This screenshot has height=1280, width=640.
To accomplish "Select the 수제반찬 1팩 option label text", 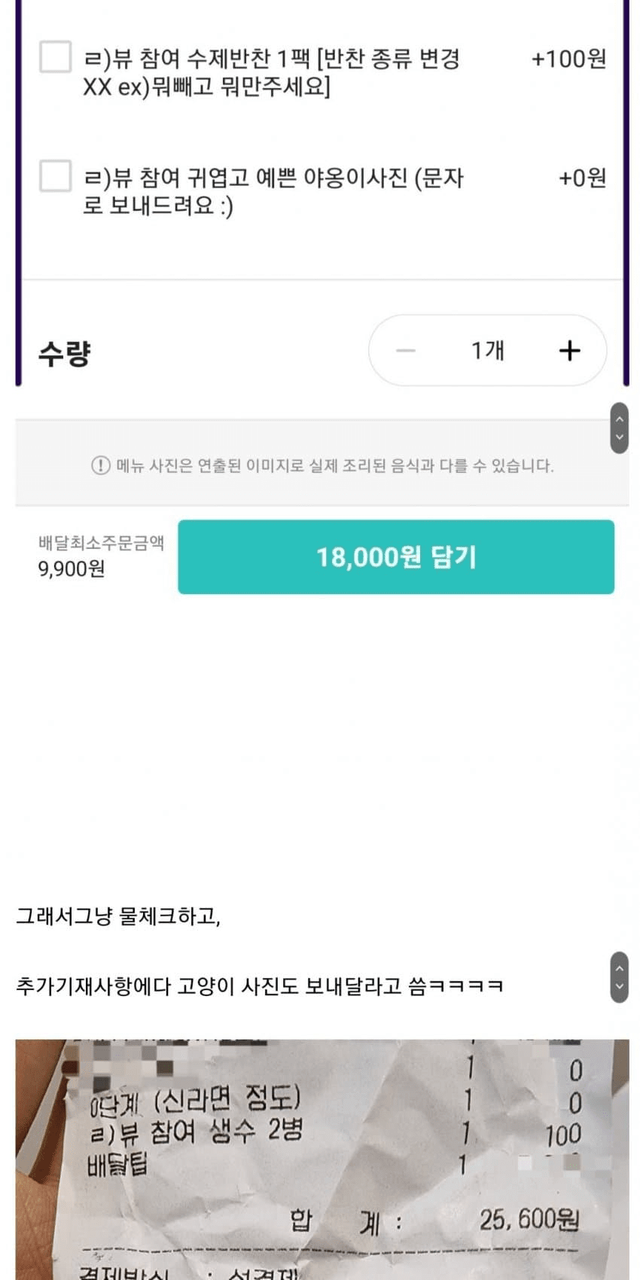I will (x=272, y=73).
